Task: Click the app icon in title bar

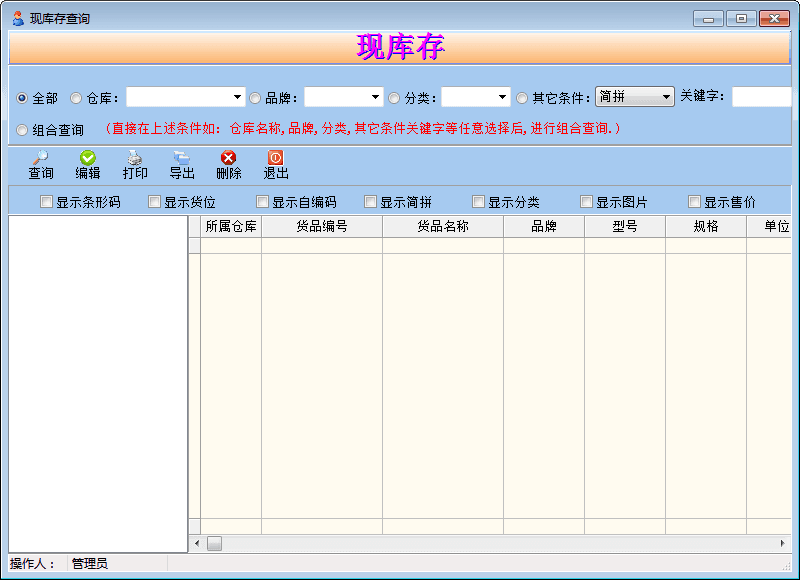Action: 18,18
